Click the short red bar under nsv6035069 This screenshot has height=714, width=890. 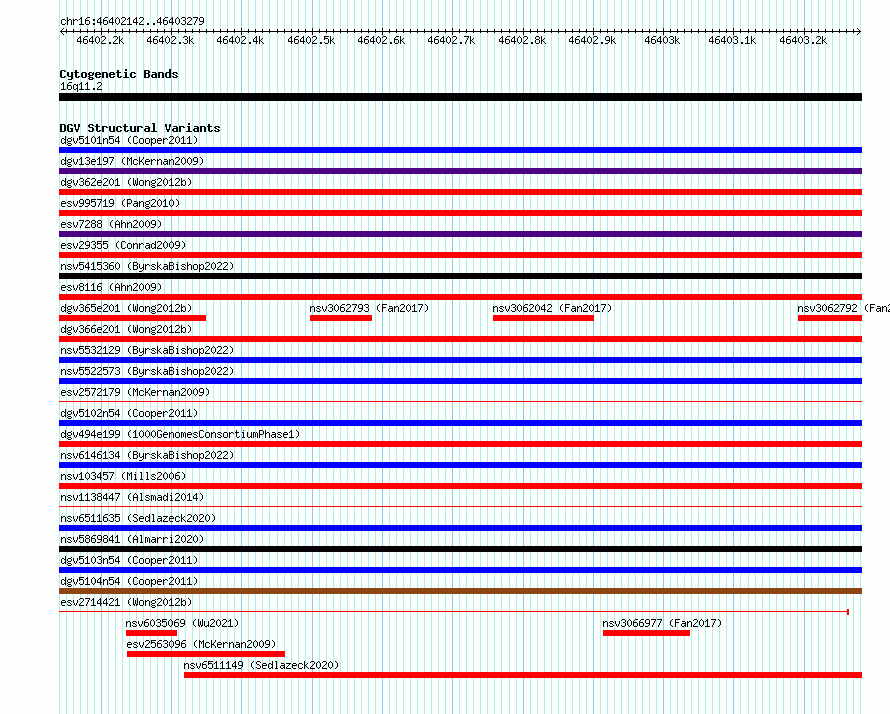pos(152,633)
